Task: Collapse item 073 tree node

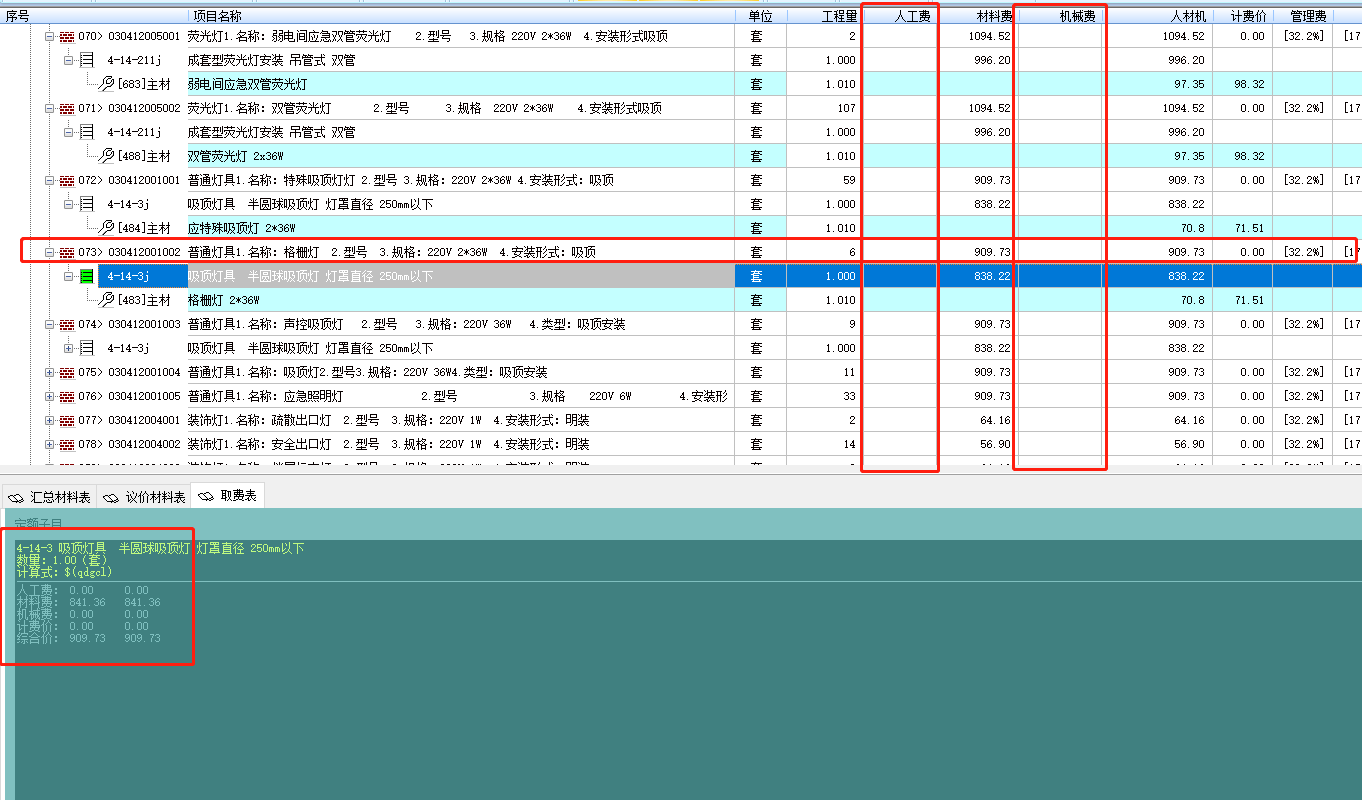Action: tap(49, 252)
